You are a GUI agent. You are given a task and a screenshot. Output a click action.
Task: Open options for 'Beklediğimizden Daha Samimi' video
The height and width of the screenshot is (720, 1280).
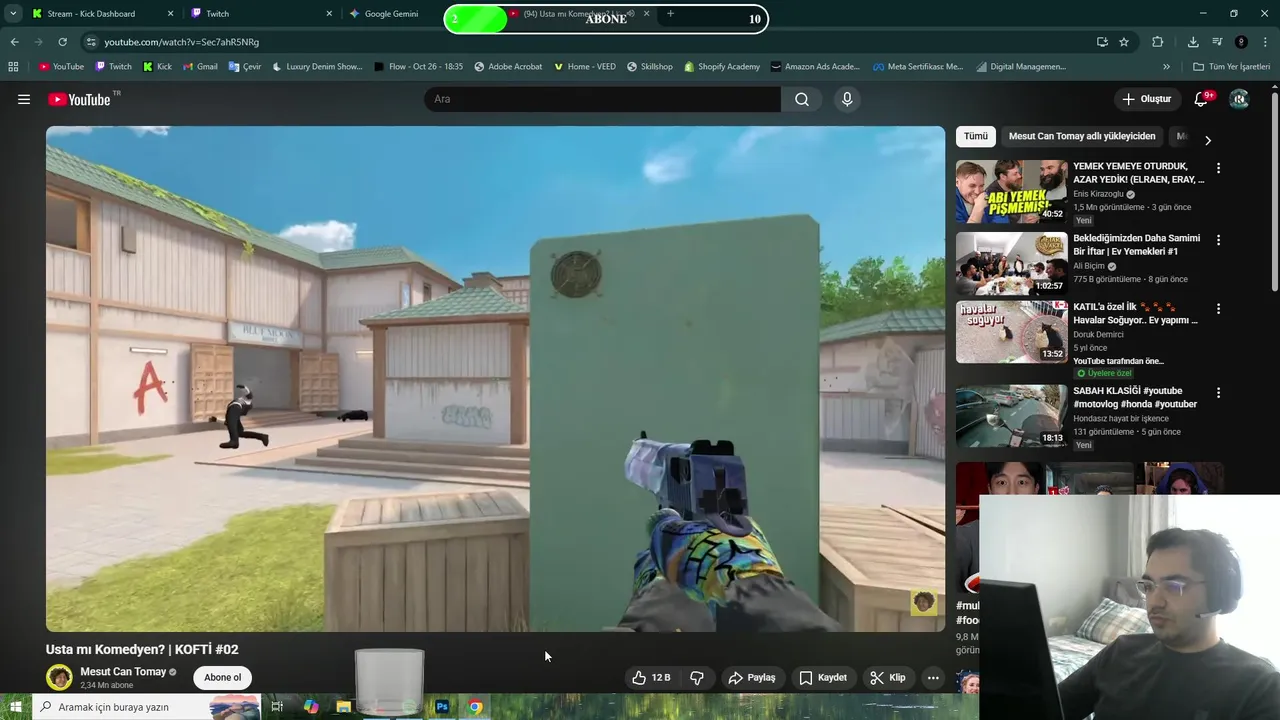1218,240
